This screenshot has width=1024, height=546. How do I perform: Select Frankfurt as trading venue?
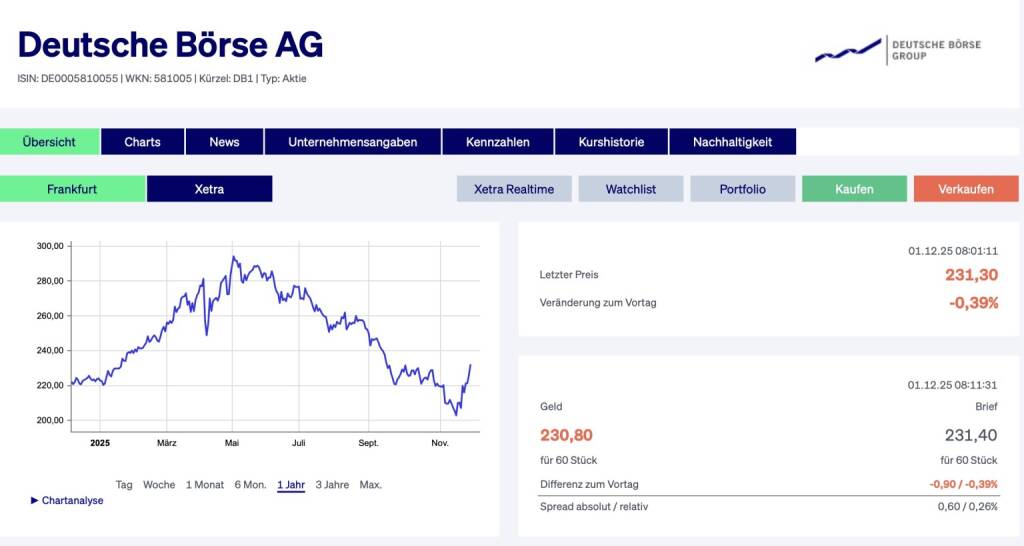pos(73,189)
